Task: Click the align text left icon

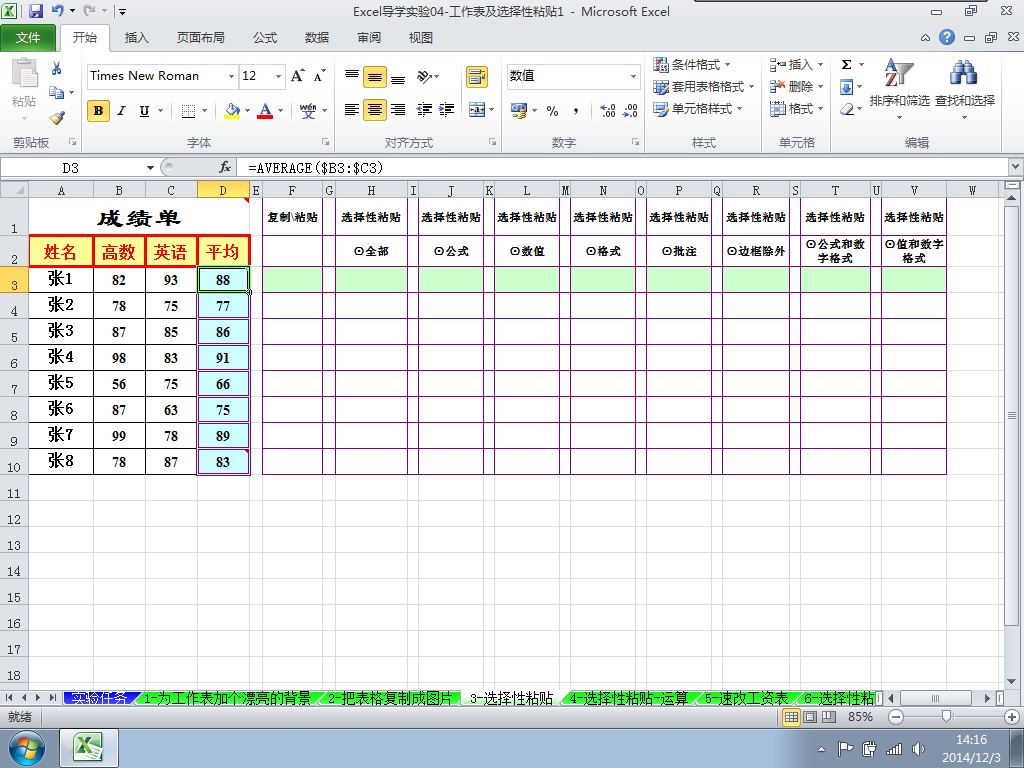Action: point(352,110)
